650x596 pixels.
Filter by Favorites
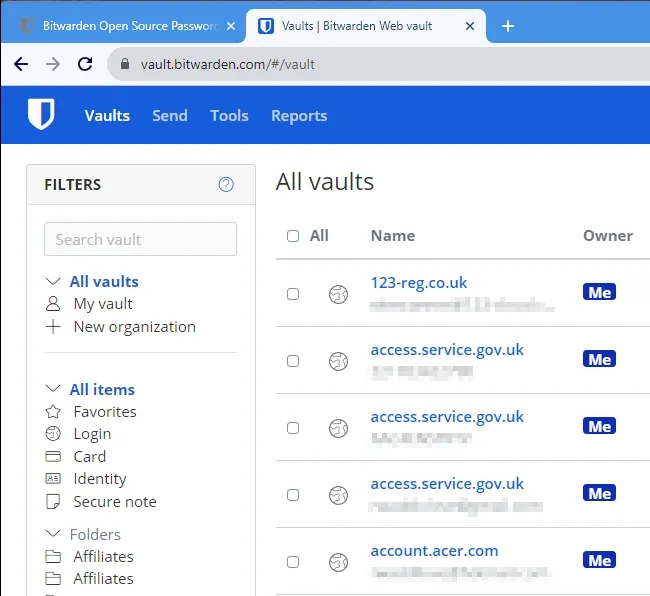tap(105, 412)
